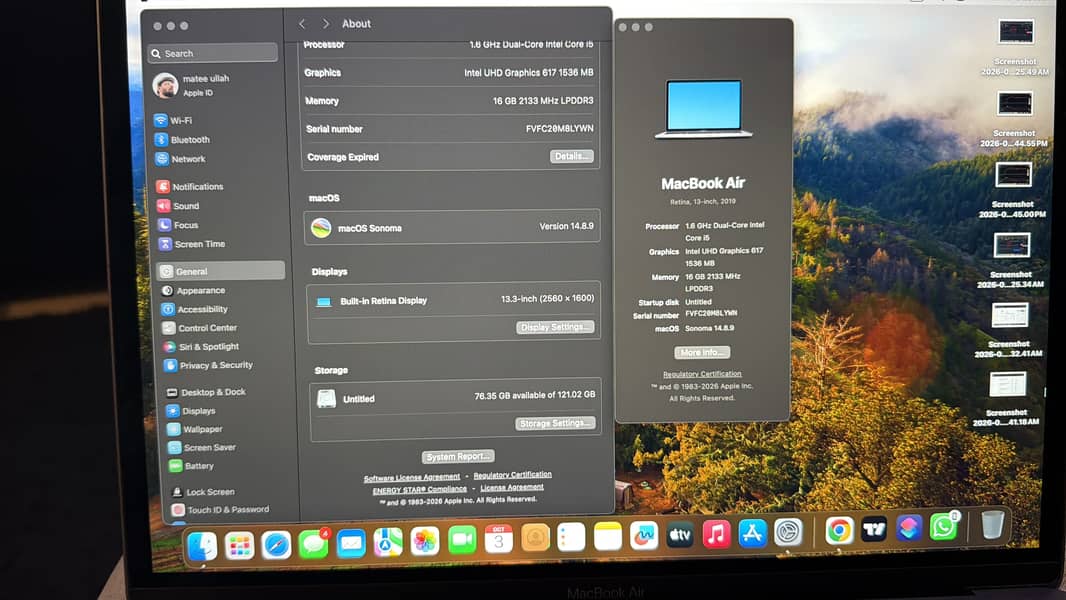
Task: Open License Agreement link next to ENERGY STAR Compliance
Action: pyautogui.click(x=512, y=487)
